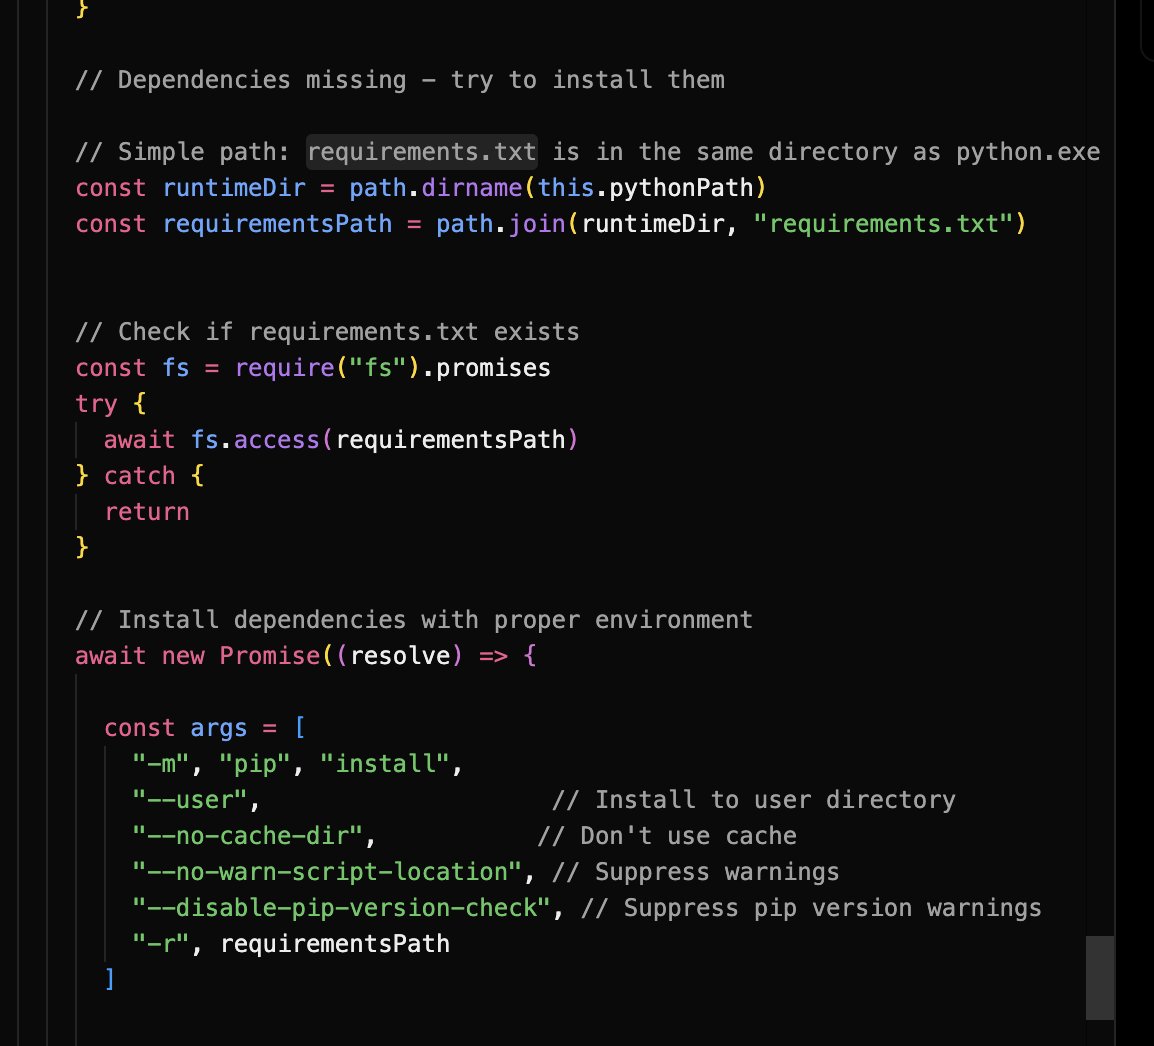This screenshot has width=1154, height=1046.
Task: Click the highlighted requirements.txt in the comment
Action: [x=422, y=152]
